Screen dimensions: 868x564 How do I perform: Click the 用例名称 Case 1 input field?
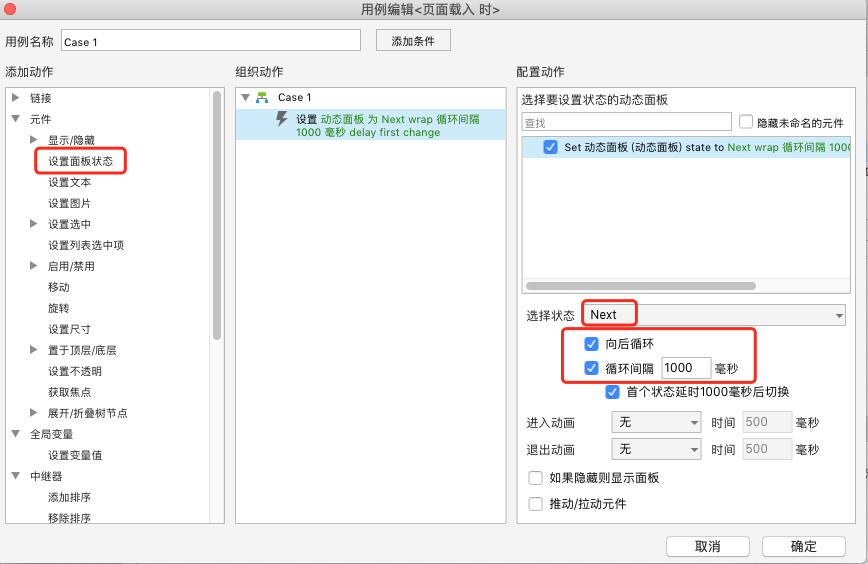[x=211, y=41]
